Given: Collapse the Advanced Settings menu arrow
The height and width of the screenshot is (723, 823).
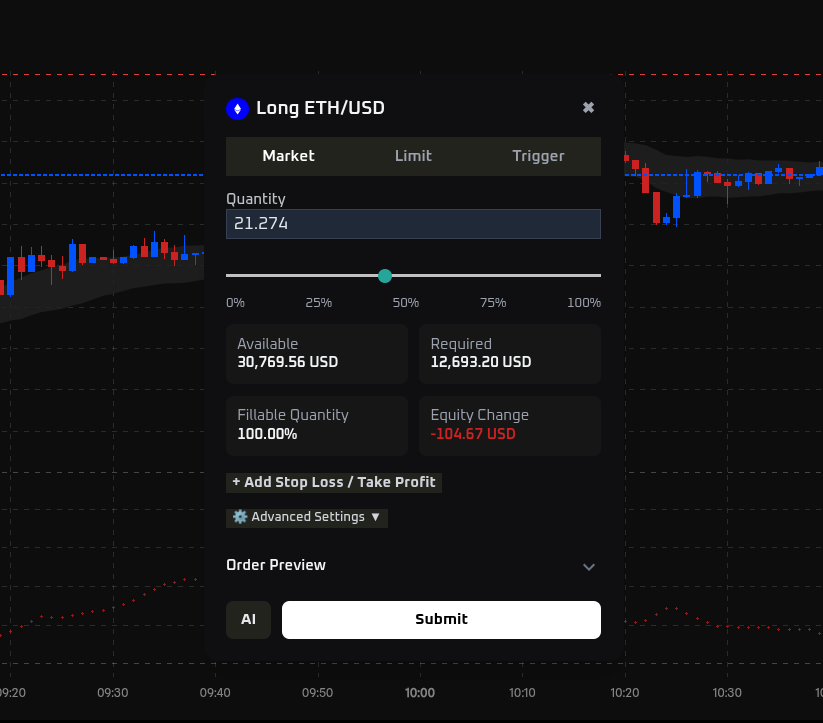Looking at the screenshot, I should point(377,517).
